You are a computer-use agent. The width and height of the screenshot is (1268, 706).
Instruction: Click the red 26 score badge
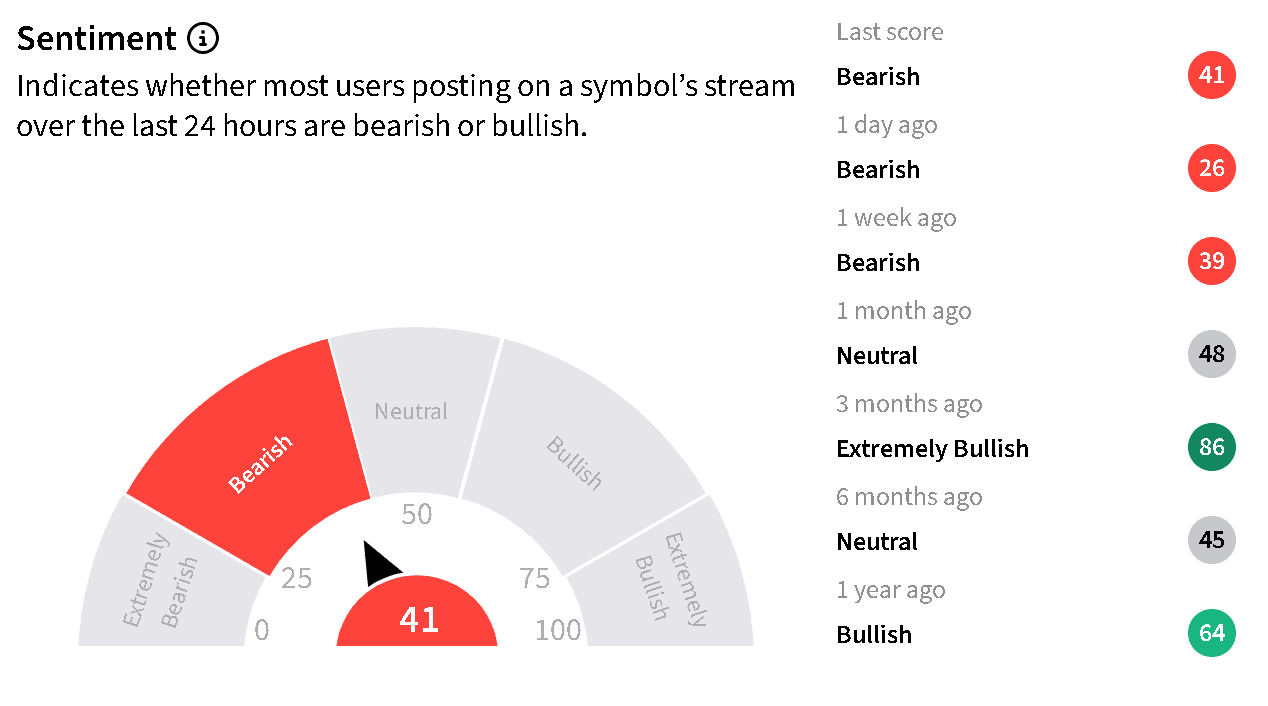point(1212,168)
